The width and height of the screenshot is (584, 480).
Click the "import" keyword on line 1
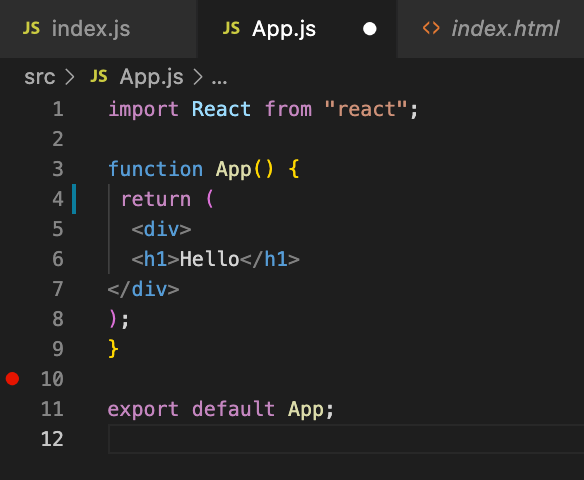143,110
